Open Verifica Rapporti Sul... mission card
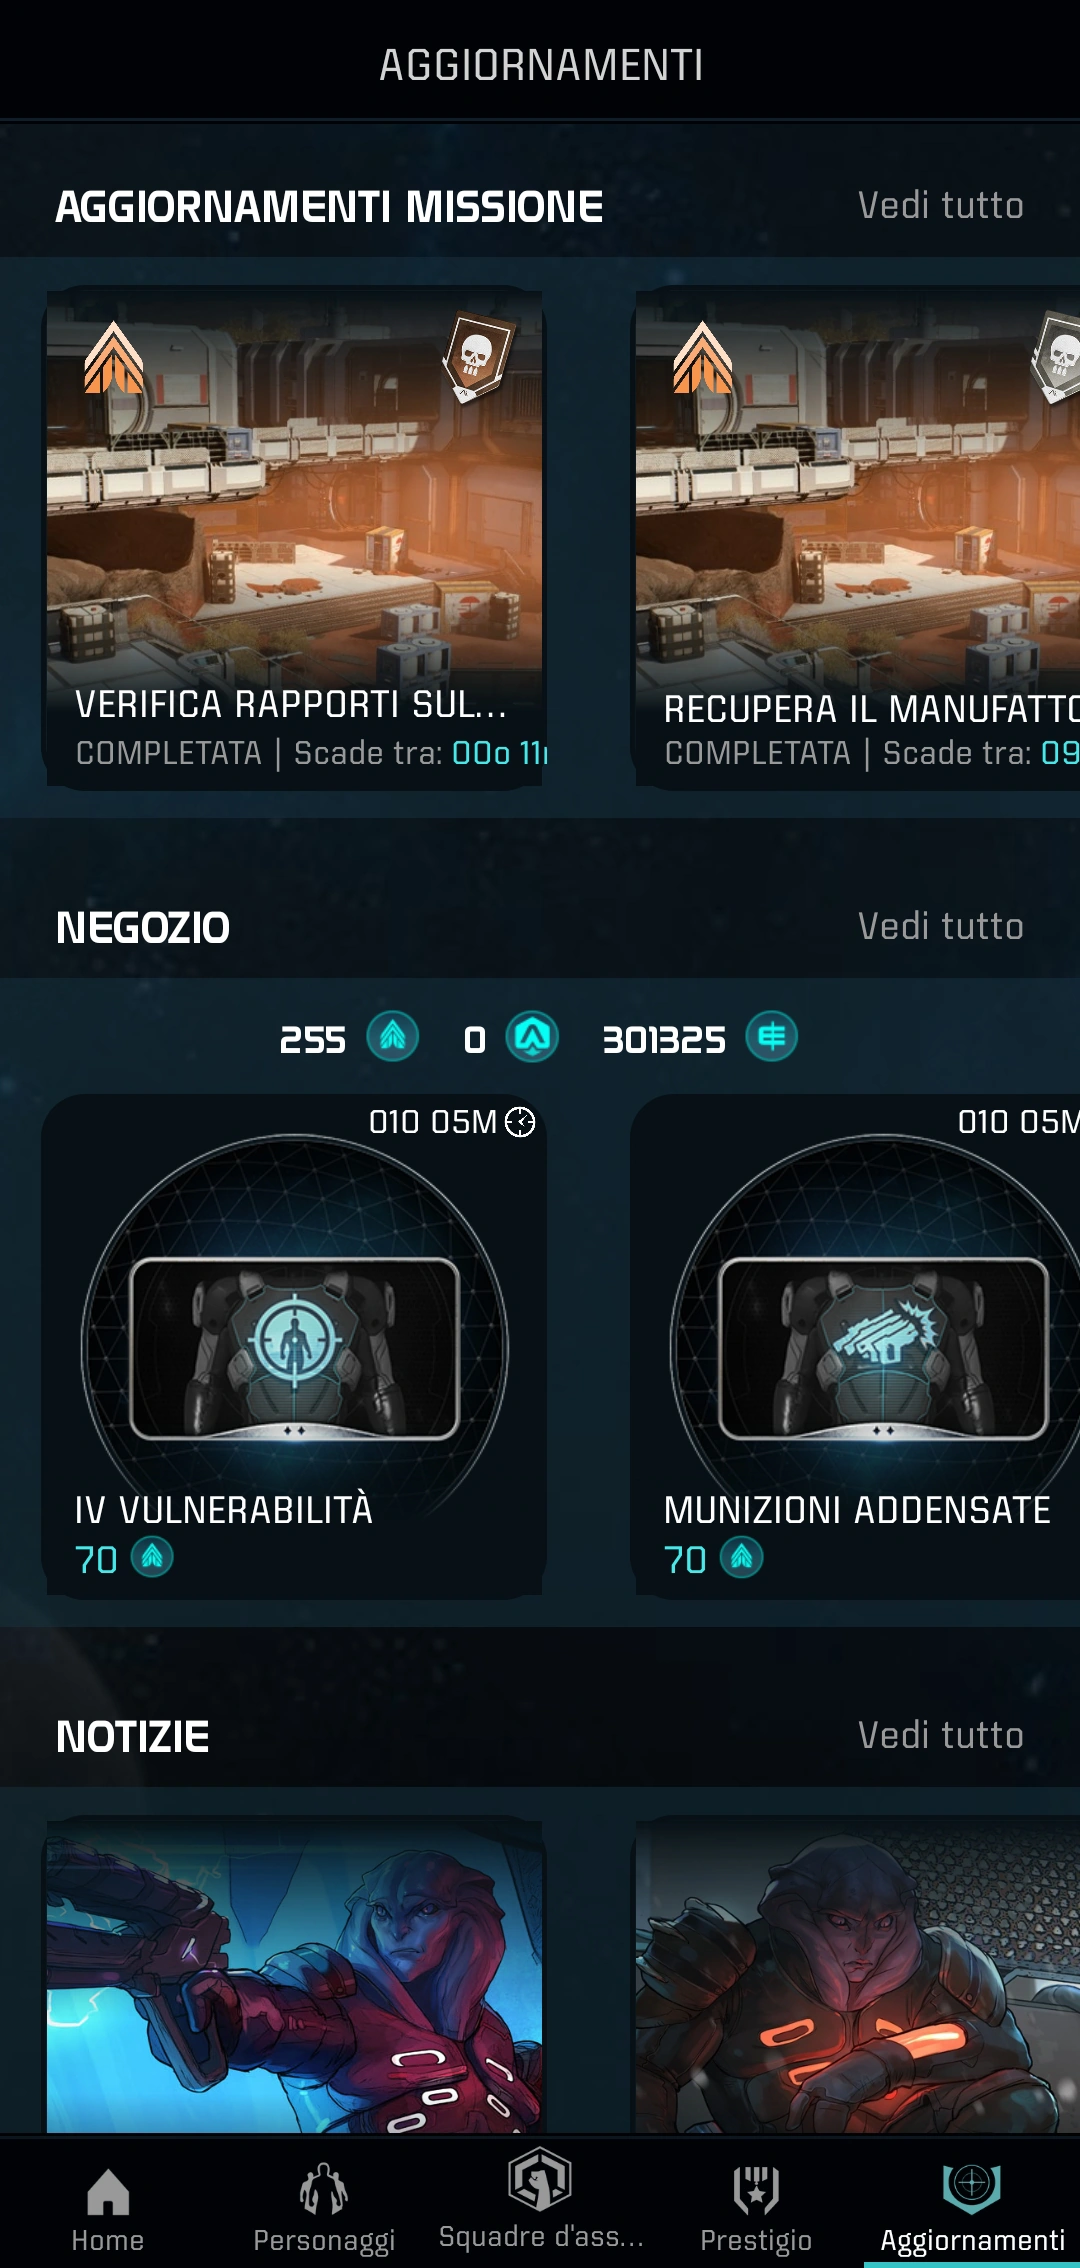 294,538
